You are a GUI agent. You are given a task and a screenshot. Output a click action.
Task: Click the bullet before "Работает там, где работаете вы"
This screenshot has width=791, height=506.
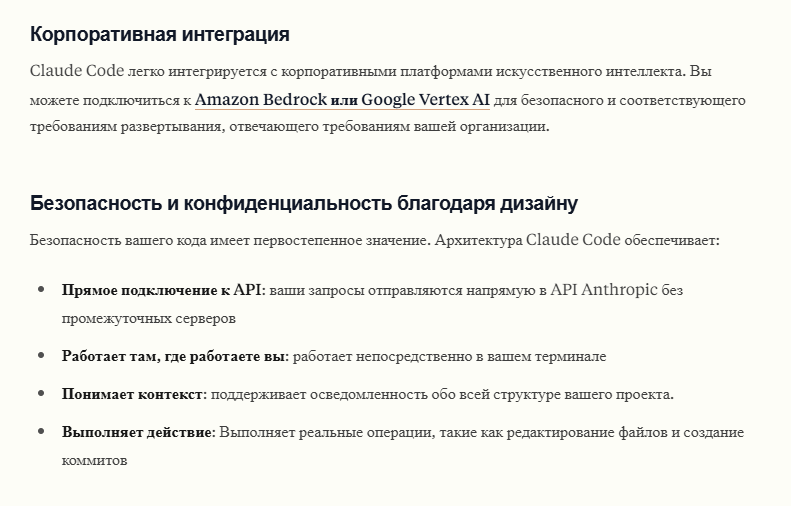41,356
